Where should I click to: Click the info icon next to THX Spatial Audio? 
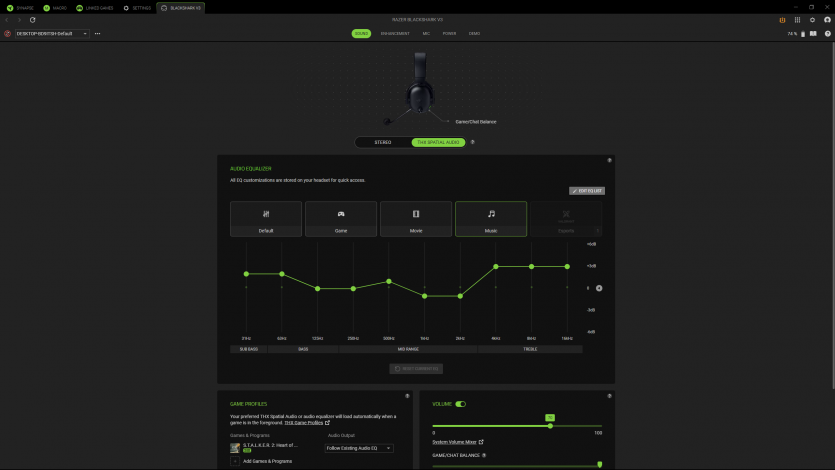[472, 142]
